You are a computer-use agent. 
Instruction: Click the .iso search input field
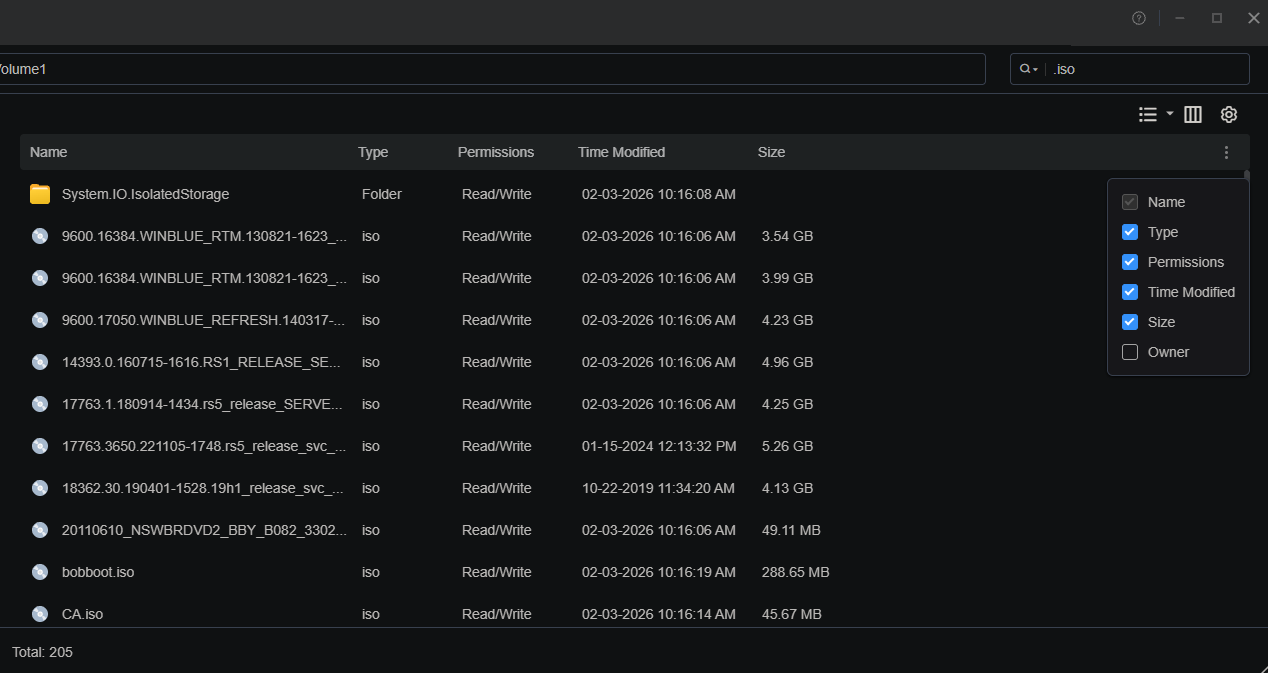point(1147,69)
